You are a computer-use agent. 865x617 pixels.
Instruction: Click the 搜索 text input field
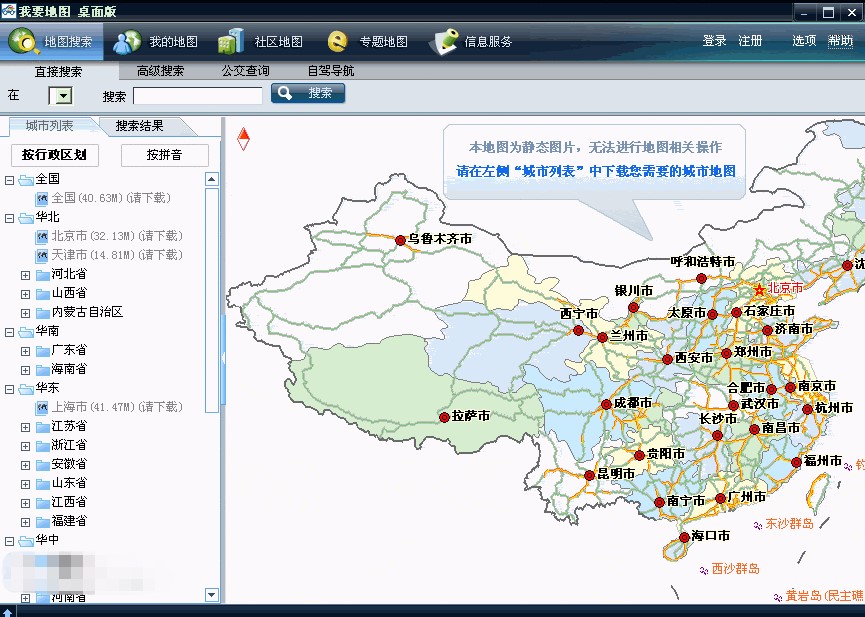coord(197,96)
